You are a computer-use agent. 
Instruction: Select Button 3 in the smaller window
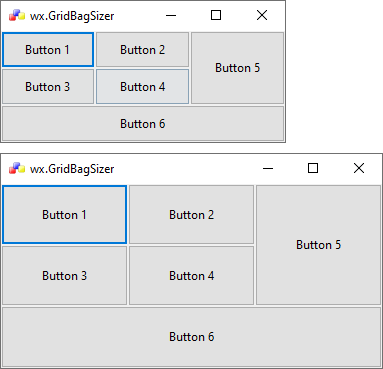[48, 87]
